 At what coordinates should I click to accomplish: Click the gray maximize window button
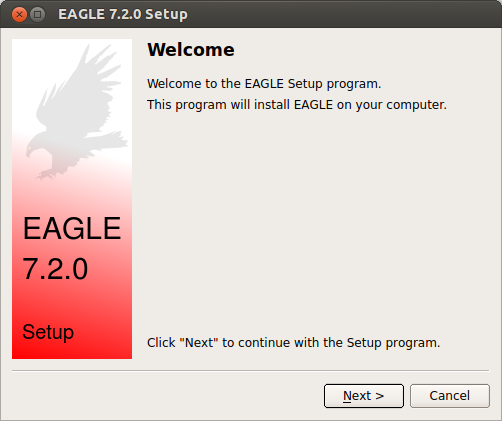point(38,15)
